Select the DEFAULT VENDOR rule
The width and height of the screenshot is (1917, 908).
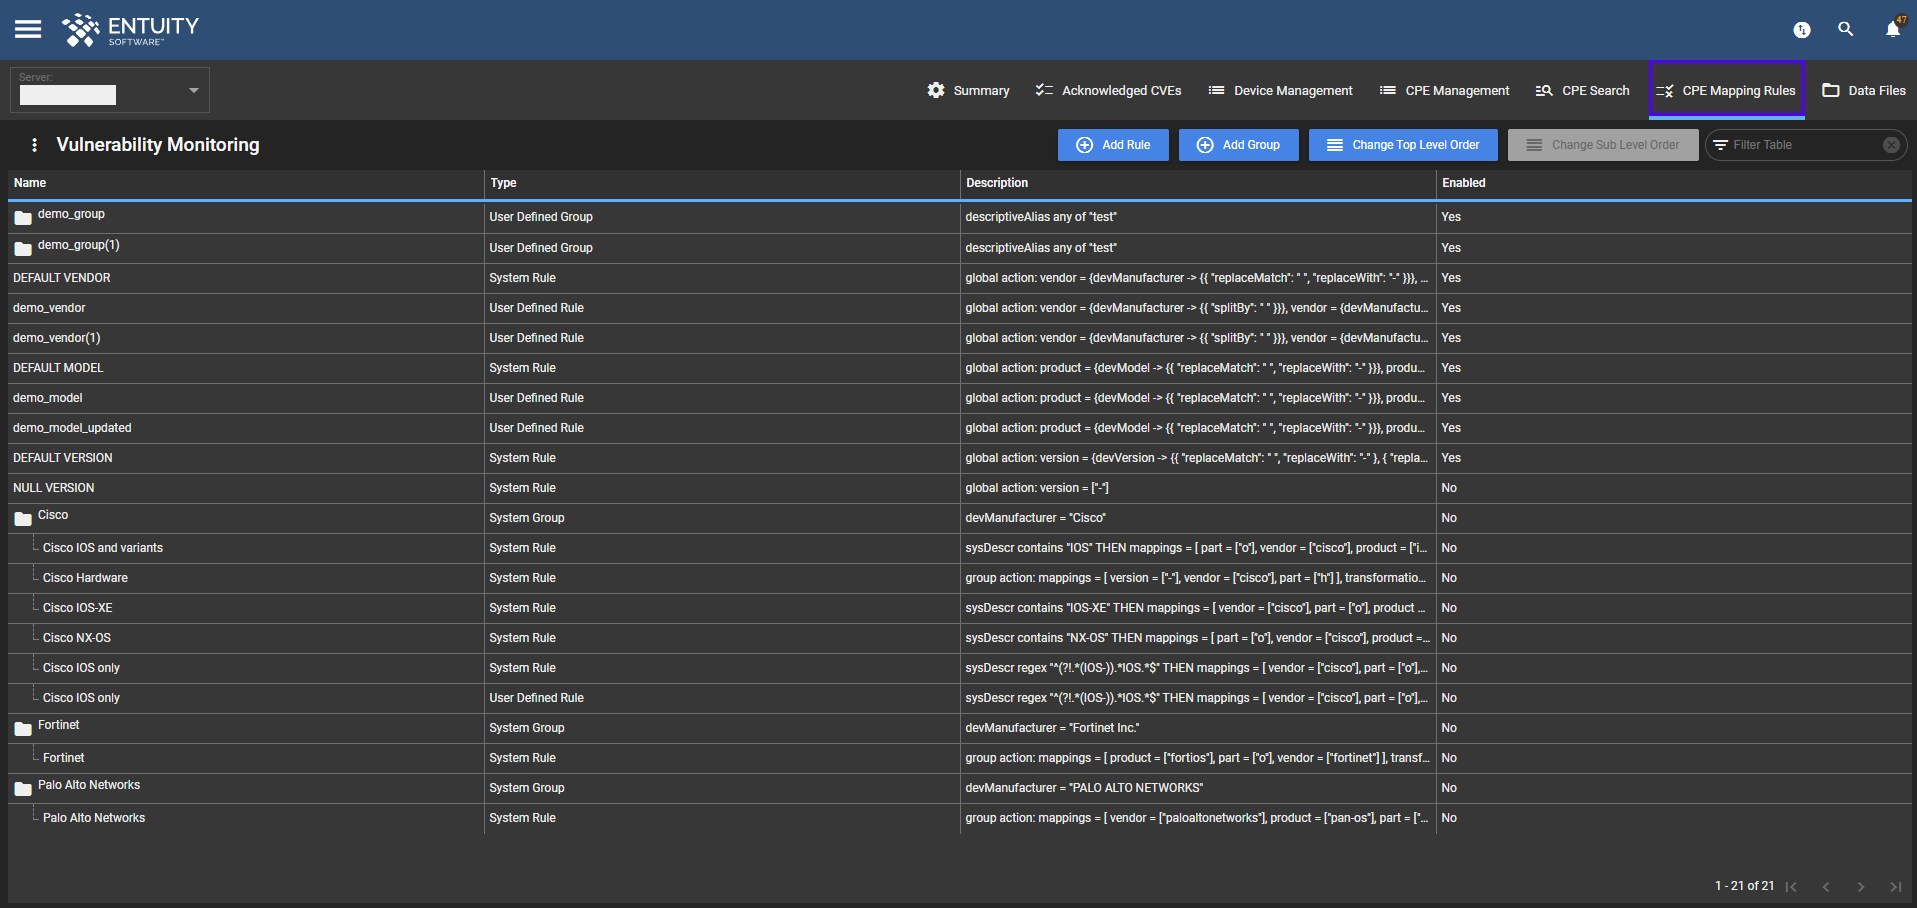62,278
